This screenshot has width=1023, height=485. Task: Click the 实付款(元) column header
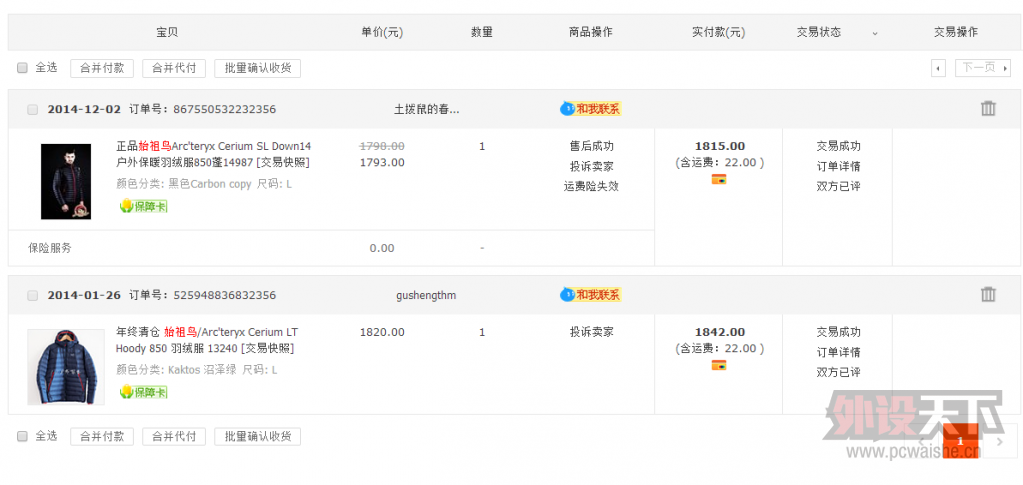point(719,32)
